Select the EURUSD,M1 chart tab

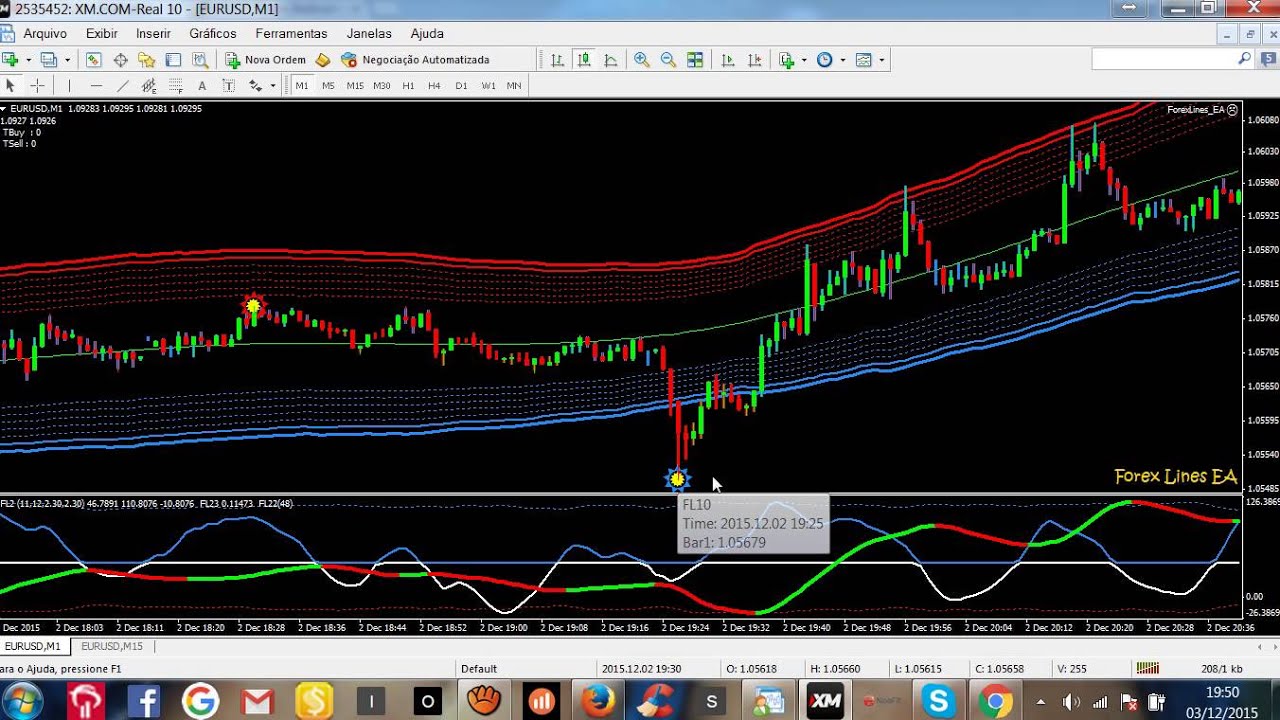click(x=33, y=647)
